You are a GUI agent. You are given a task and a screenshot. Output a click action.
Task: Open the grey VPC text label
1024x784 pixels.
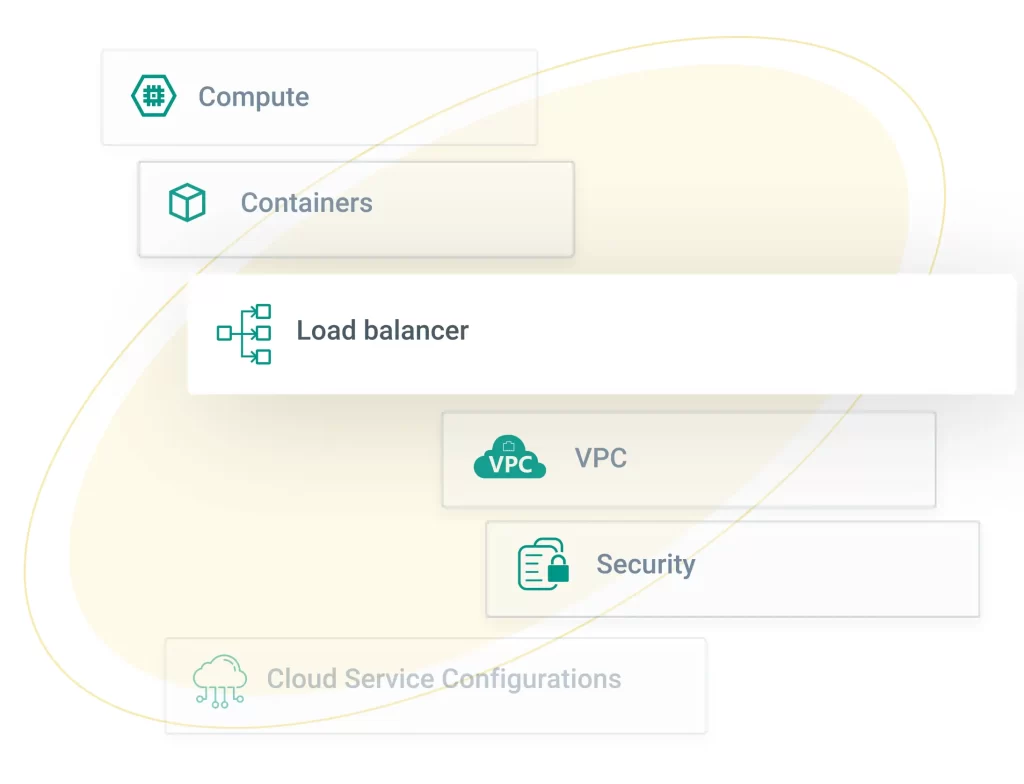point(601,459)
